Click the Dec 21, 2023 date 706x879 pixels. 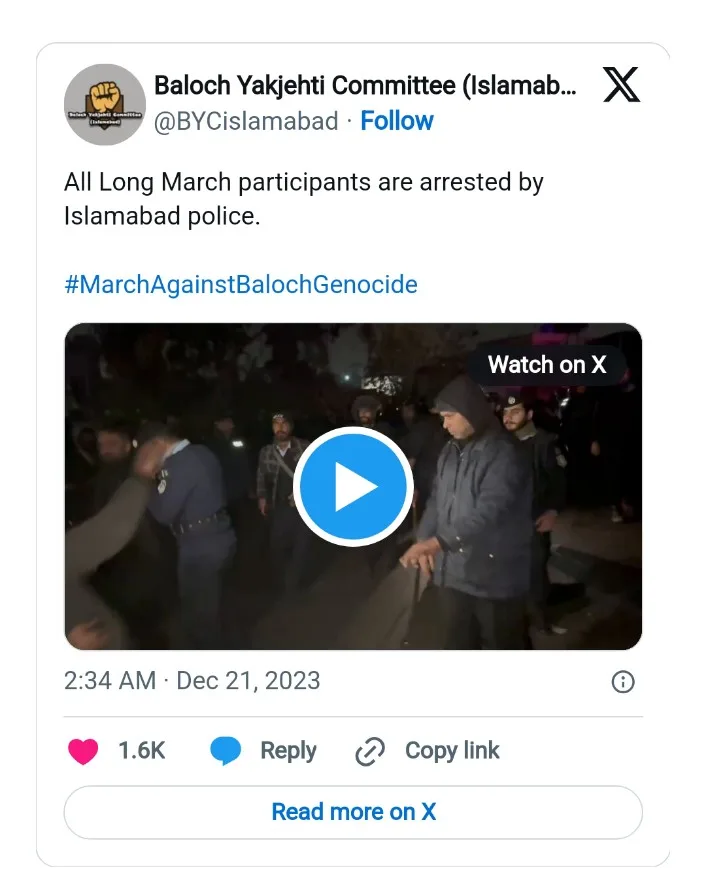click(x=248, y=681)
